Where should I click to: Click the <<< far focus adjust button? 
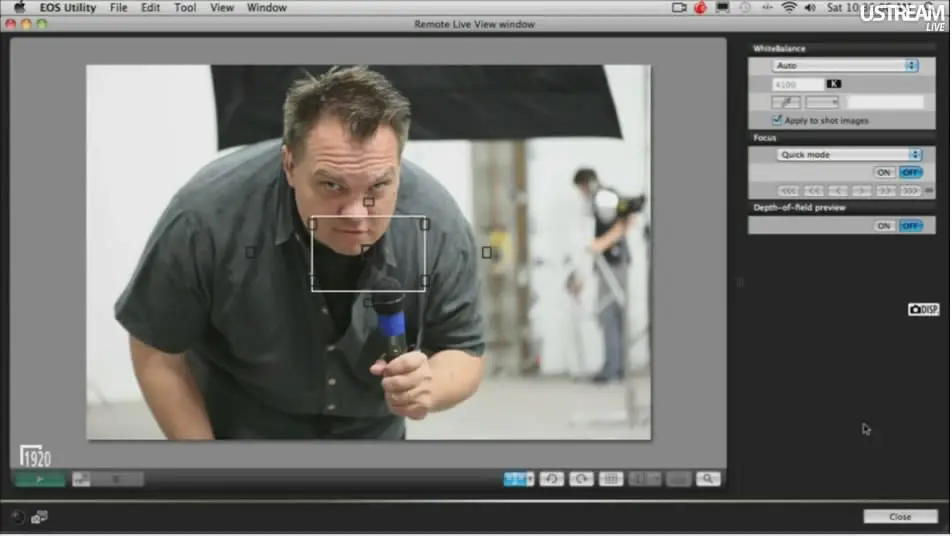(x=788, y=191)
